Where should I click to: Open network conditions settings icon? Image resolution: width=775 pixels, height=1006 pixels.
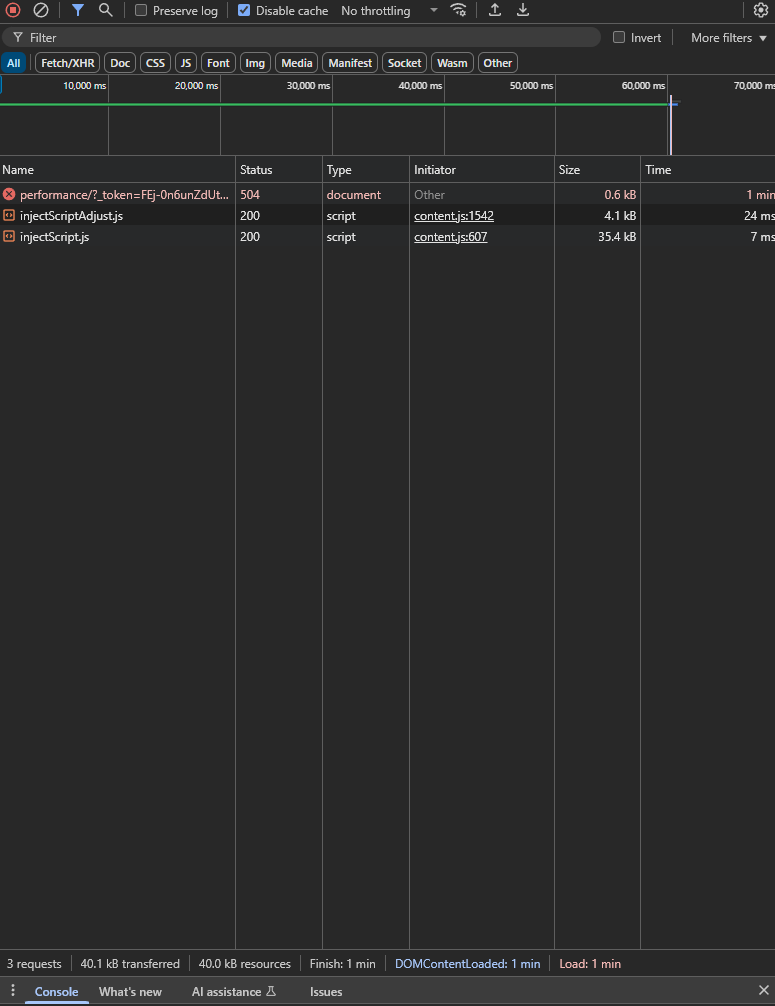click(459, 10)
